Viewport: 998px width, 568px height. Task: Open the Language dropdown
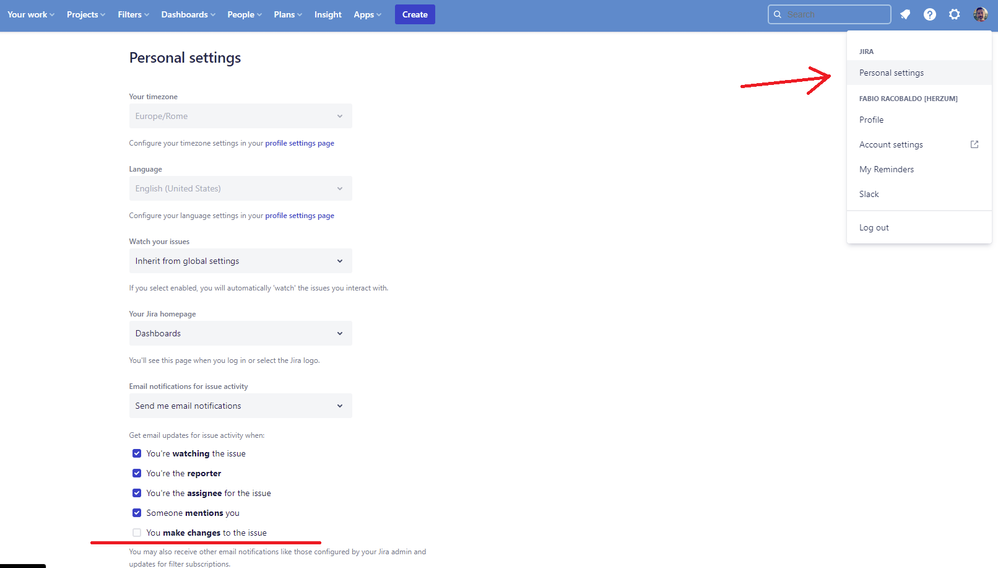point(240,188)
